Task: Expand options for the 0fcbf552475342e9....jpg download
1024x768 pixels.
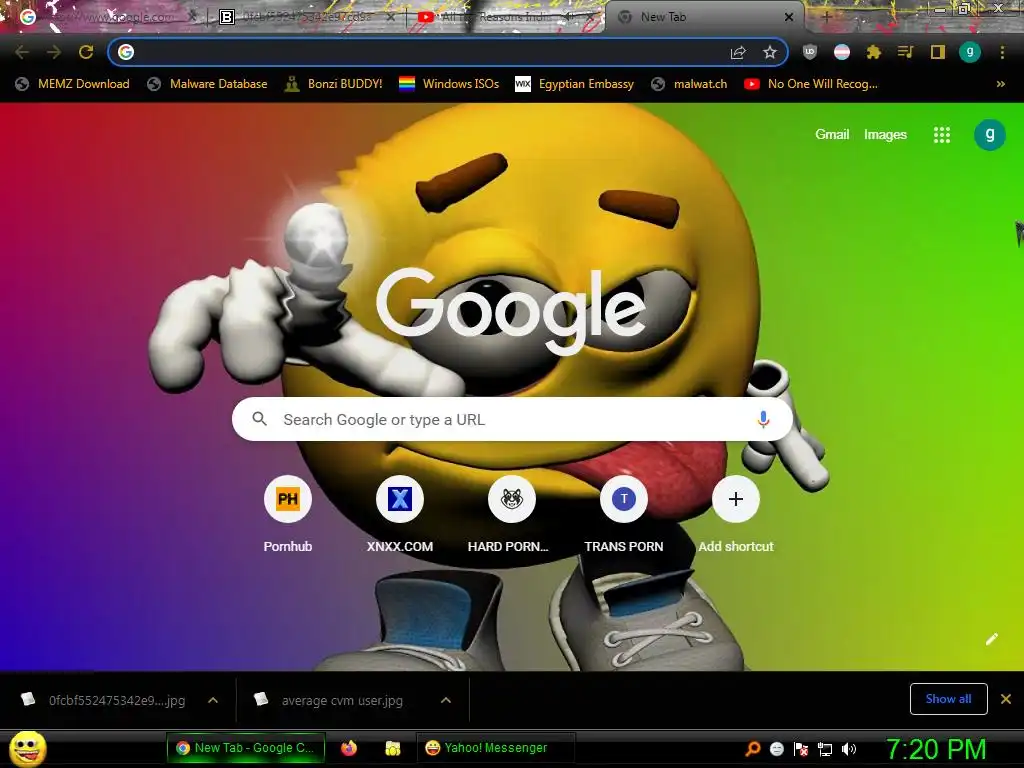Action: click(213, 700)
